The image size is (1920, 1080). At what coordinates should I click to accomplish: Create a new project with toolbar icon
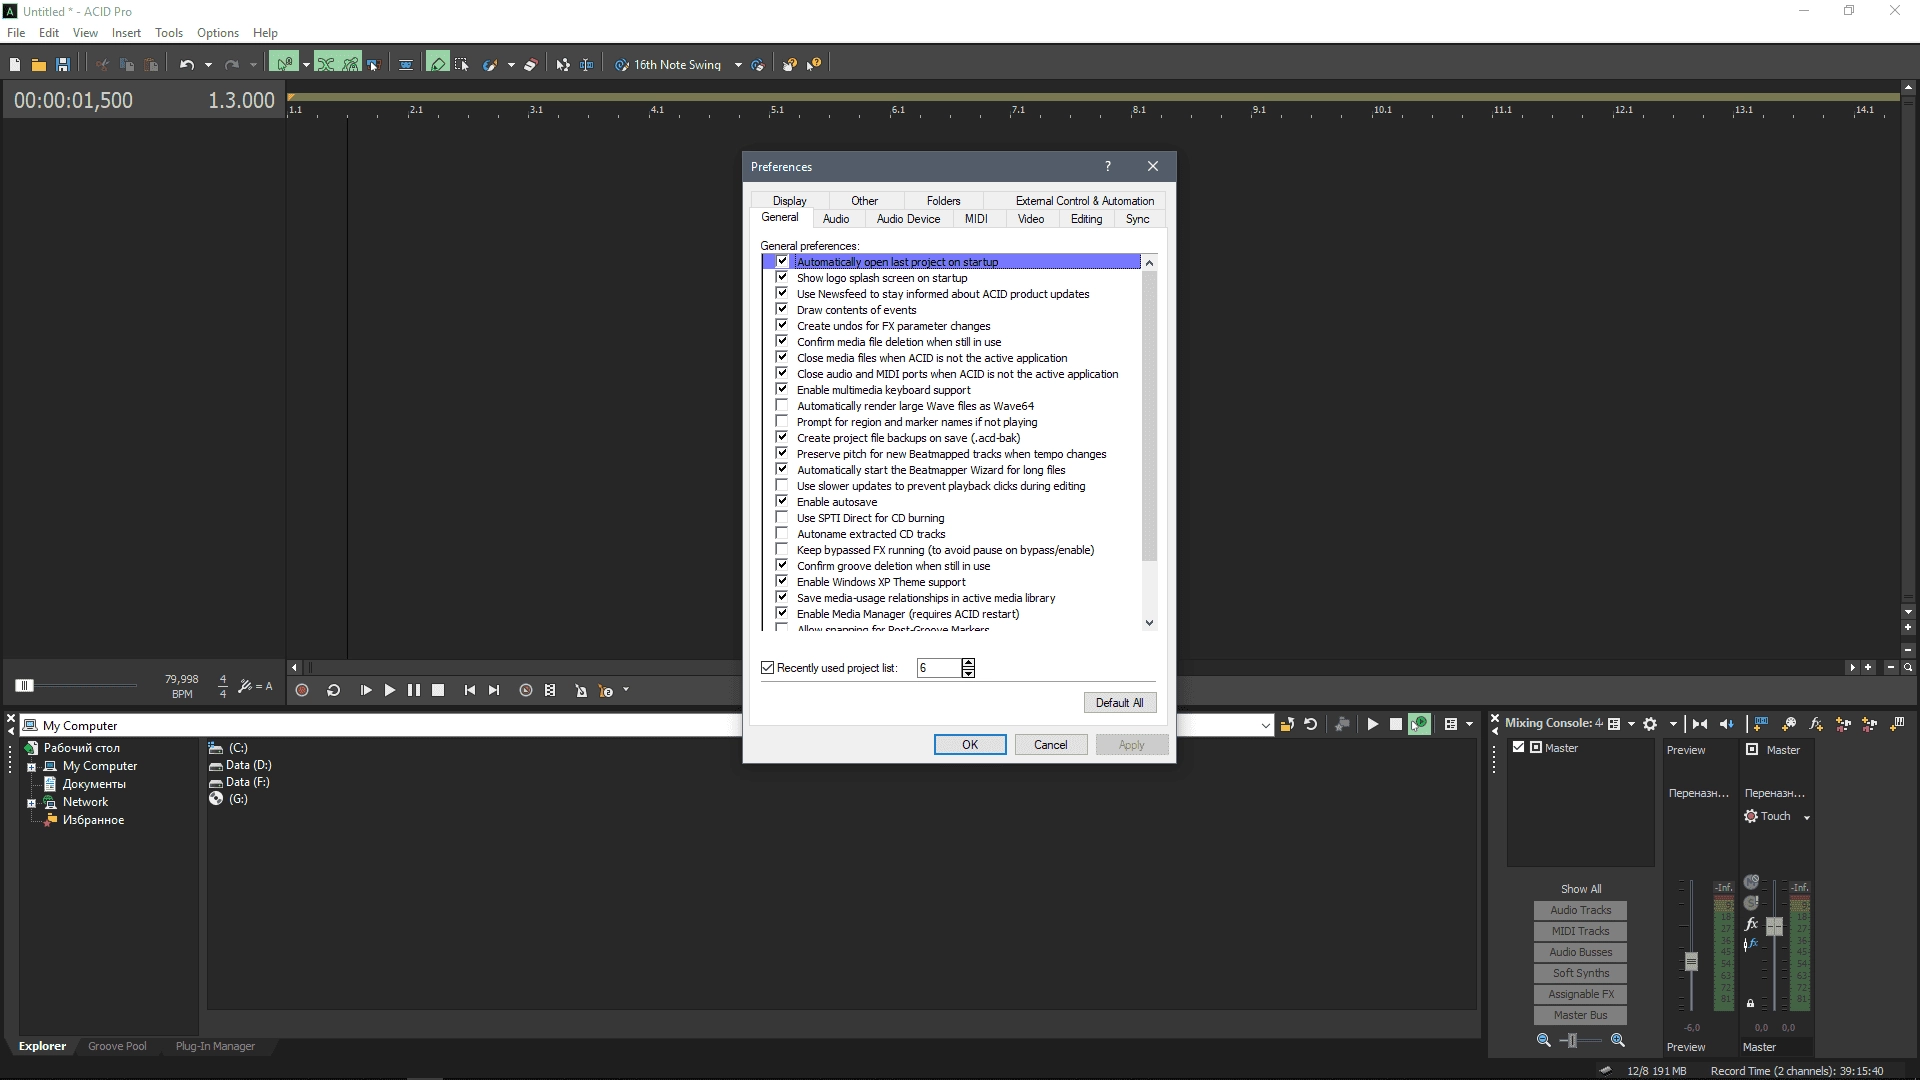pyautogui.click(x=15, y=65)
